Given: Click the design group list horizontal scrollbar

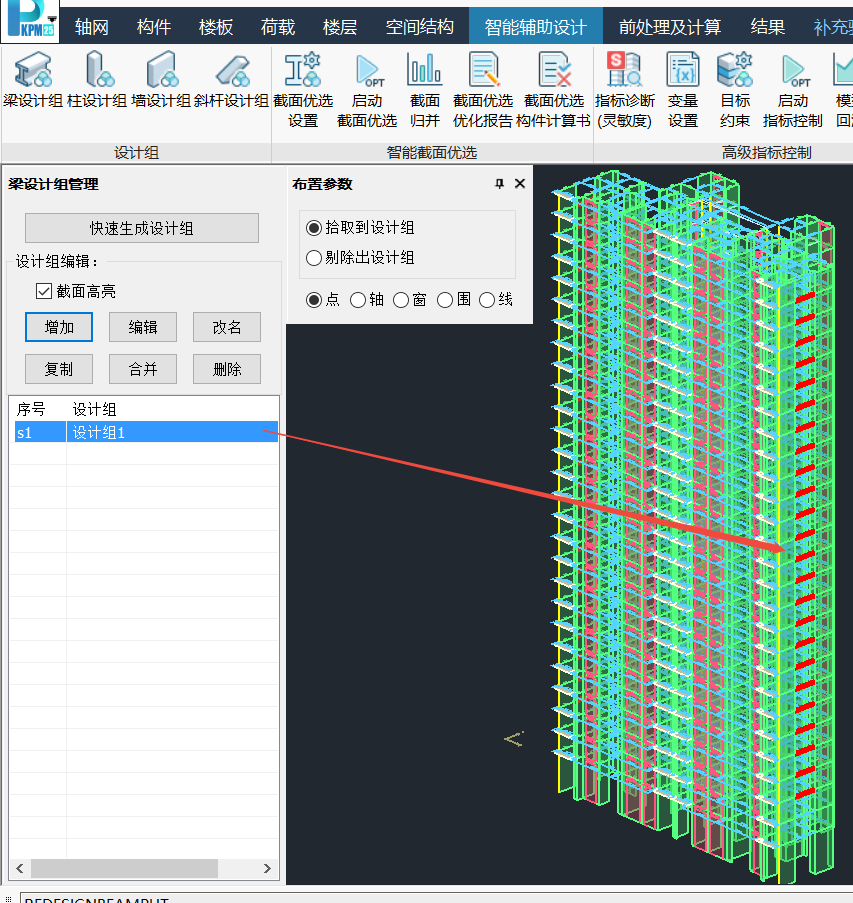Looking at the screenshot, I should [x=125, y=868].
